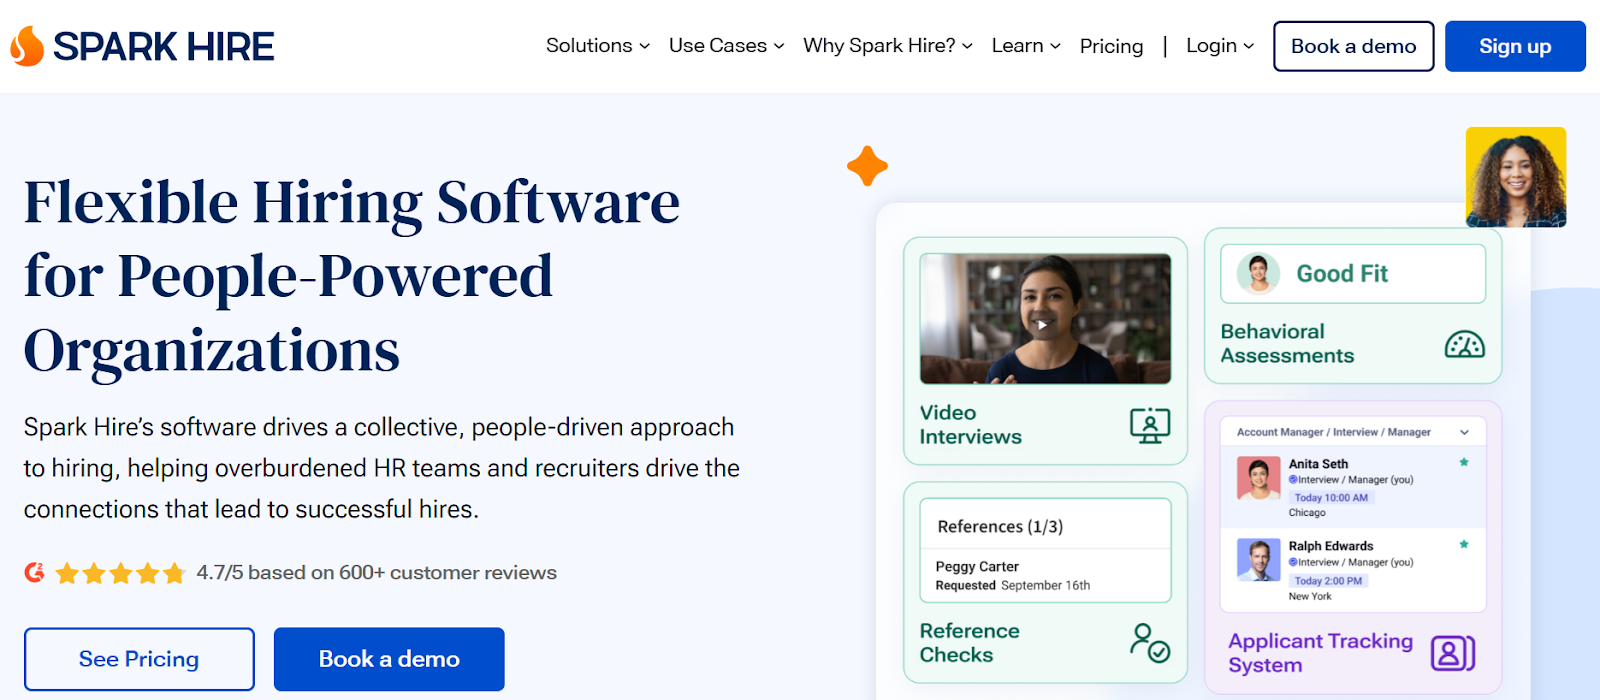1600x700 pixels.
Task: Open the Why Spark Hire? dropdown
Action: [888, 46]
